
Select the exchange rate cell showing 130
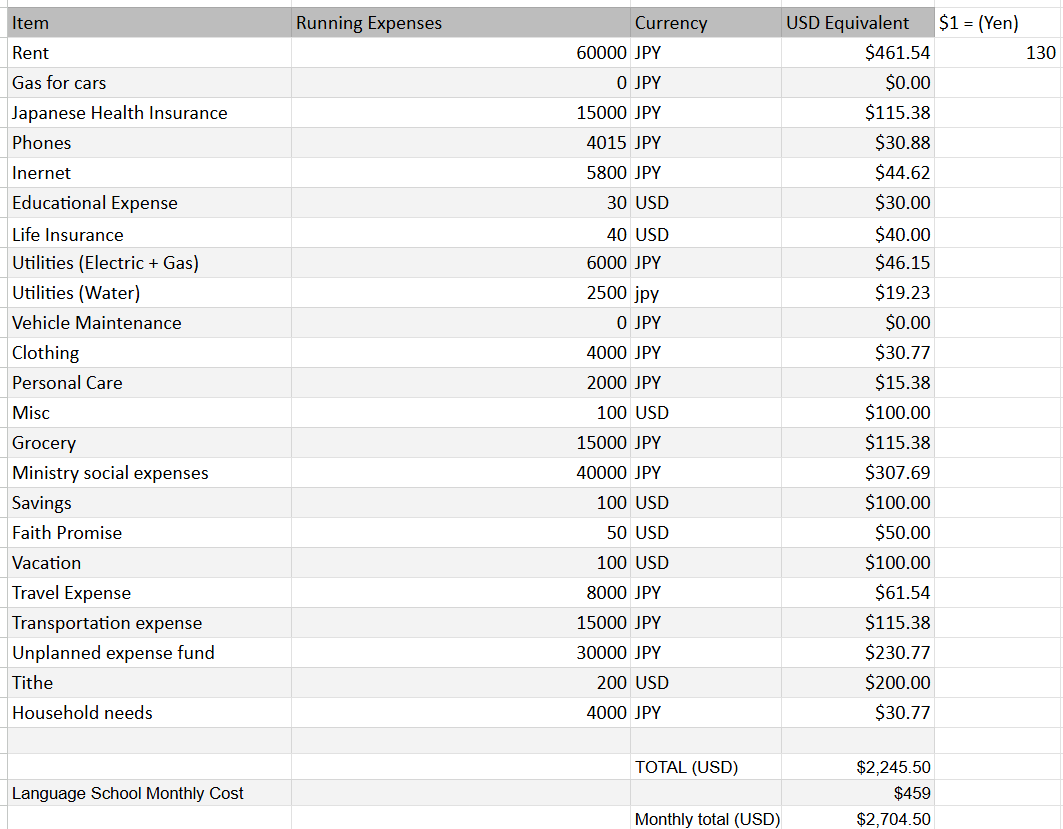[x=998, y=53]
